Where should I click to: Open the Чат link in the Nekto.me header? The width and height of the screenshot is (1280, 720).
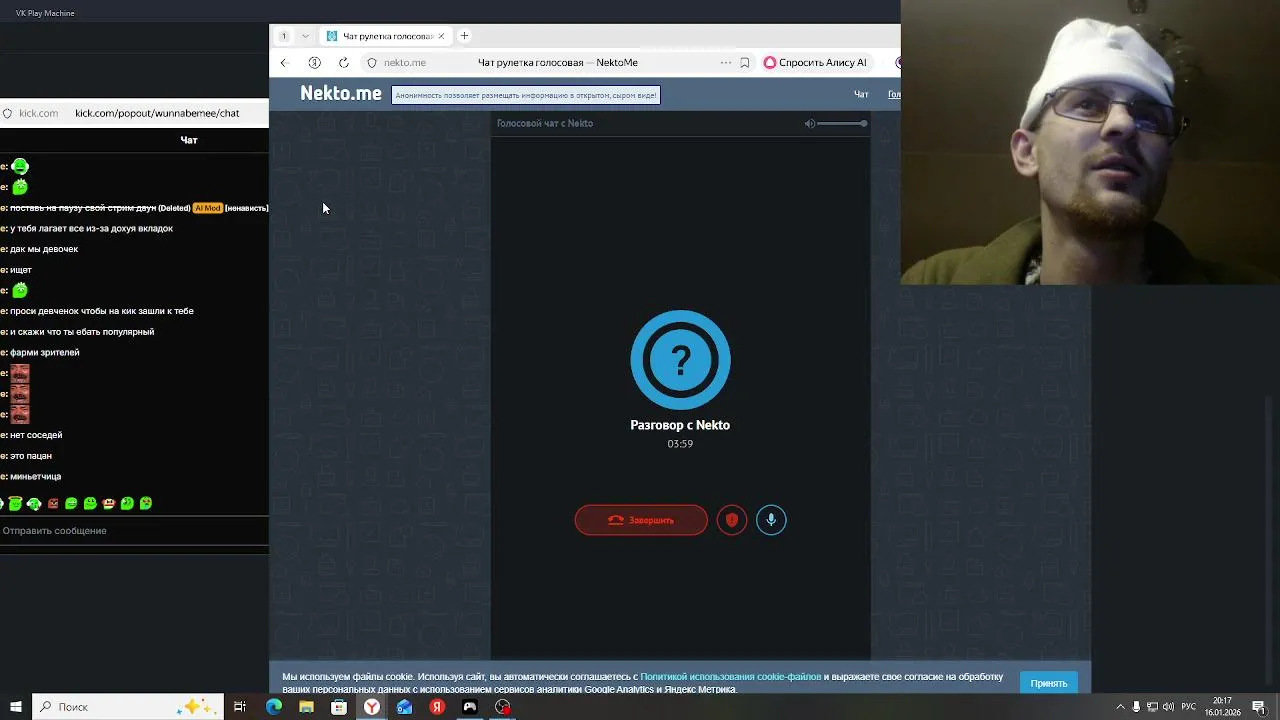point(861,94)
